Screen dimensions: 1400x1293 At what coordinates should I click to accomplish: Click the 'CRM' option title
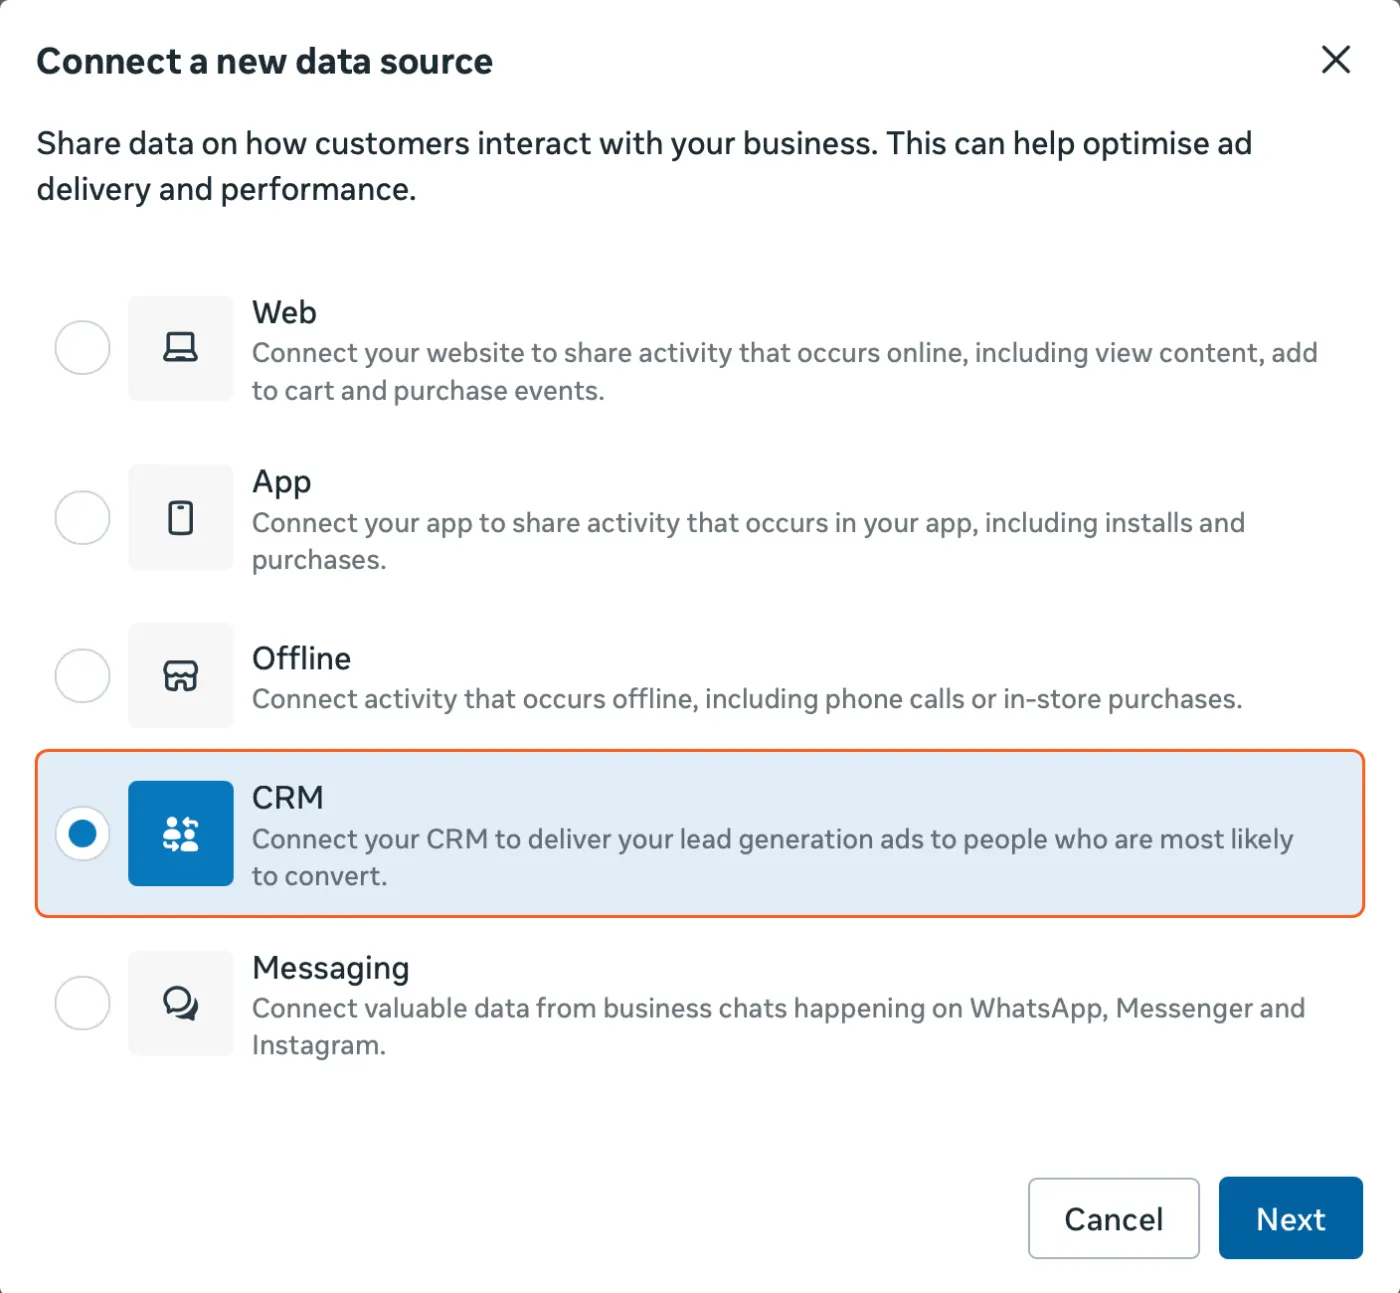pyautogui.click(x=288, y=798)
